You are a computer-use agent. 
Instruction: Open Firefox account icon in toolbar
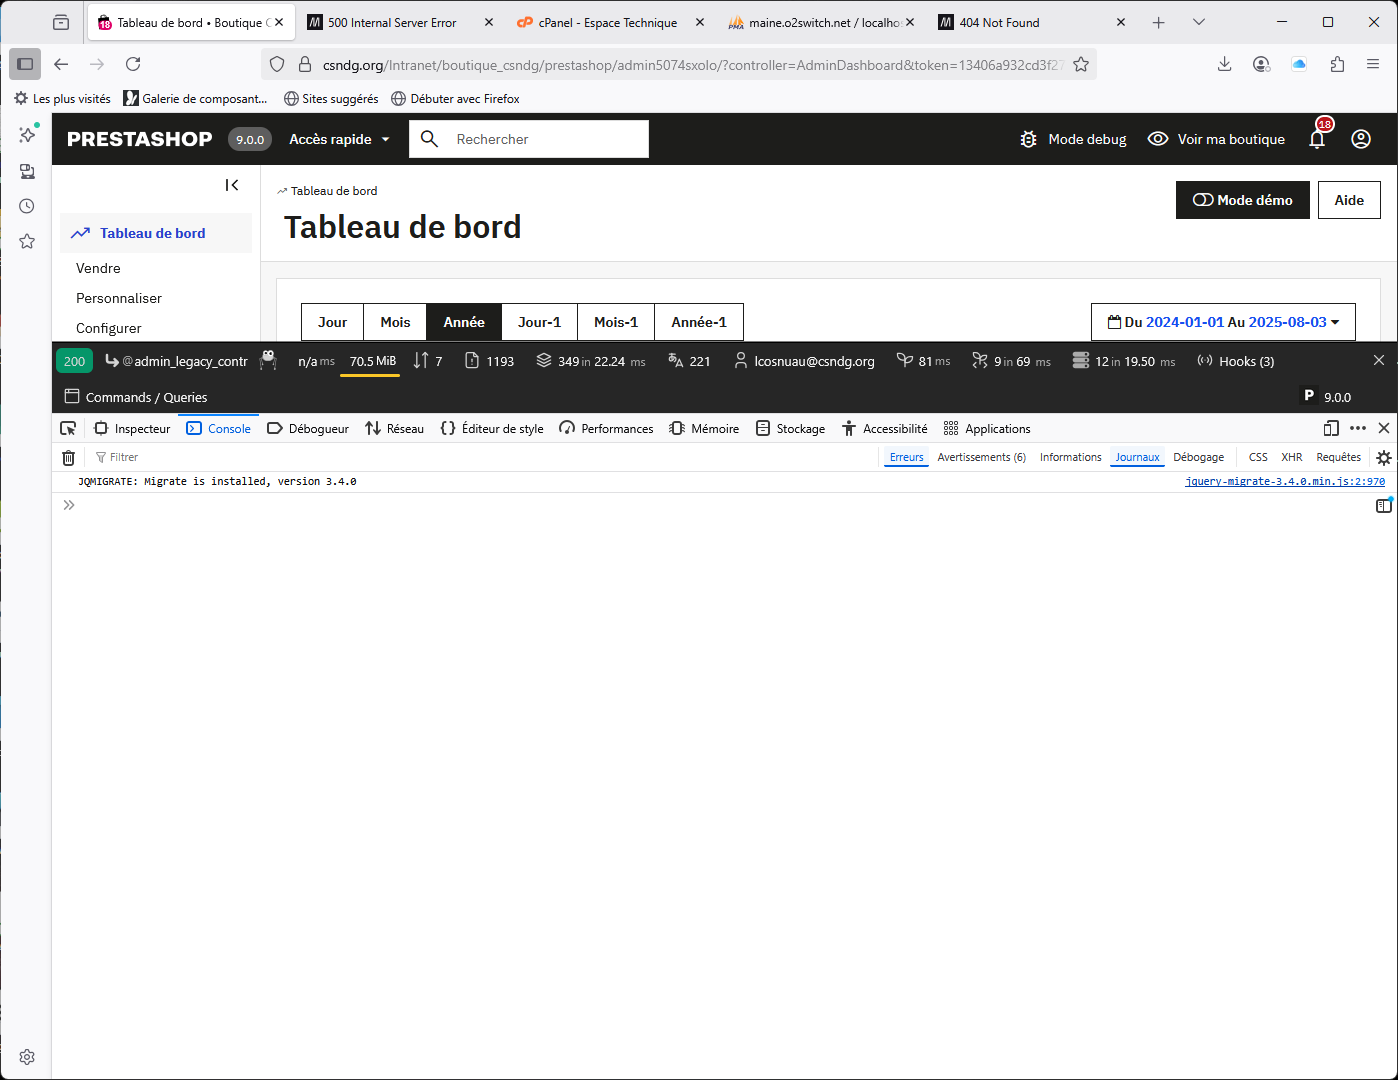(x=1261, y=64)
